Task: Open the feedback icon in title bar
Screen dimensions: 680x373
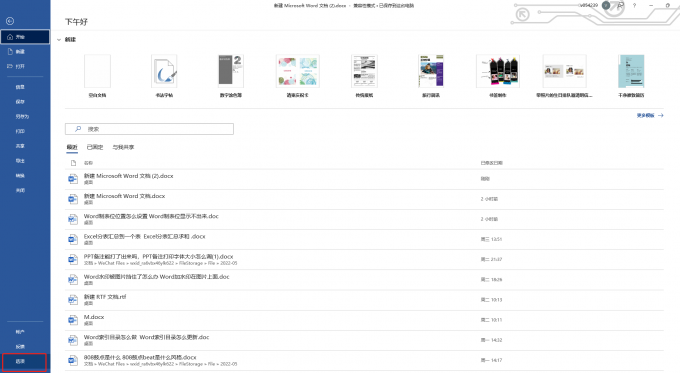Action: click(x=621, y=6)
